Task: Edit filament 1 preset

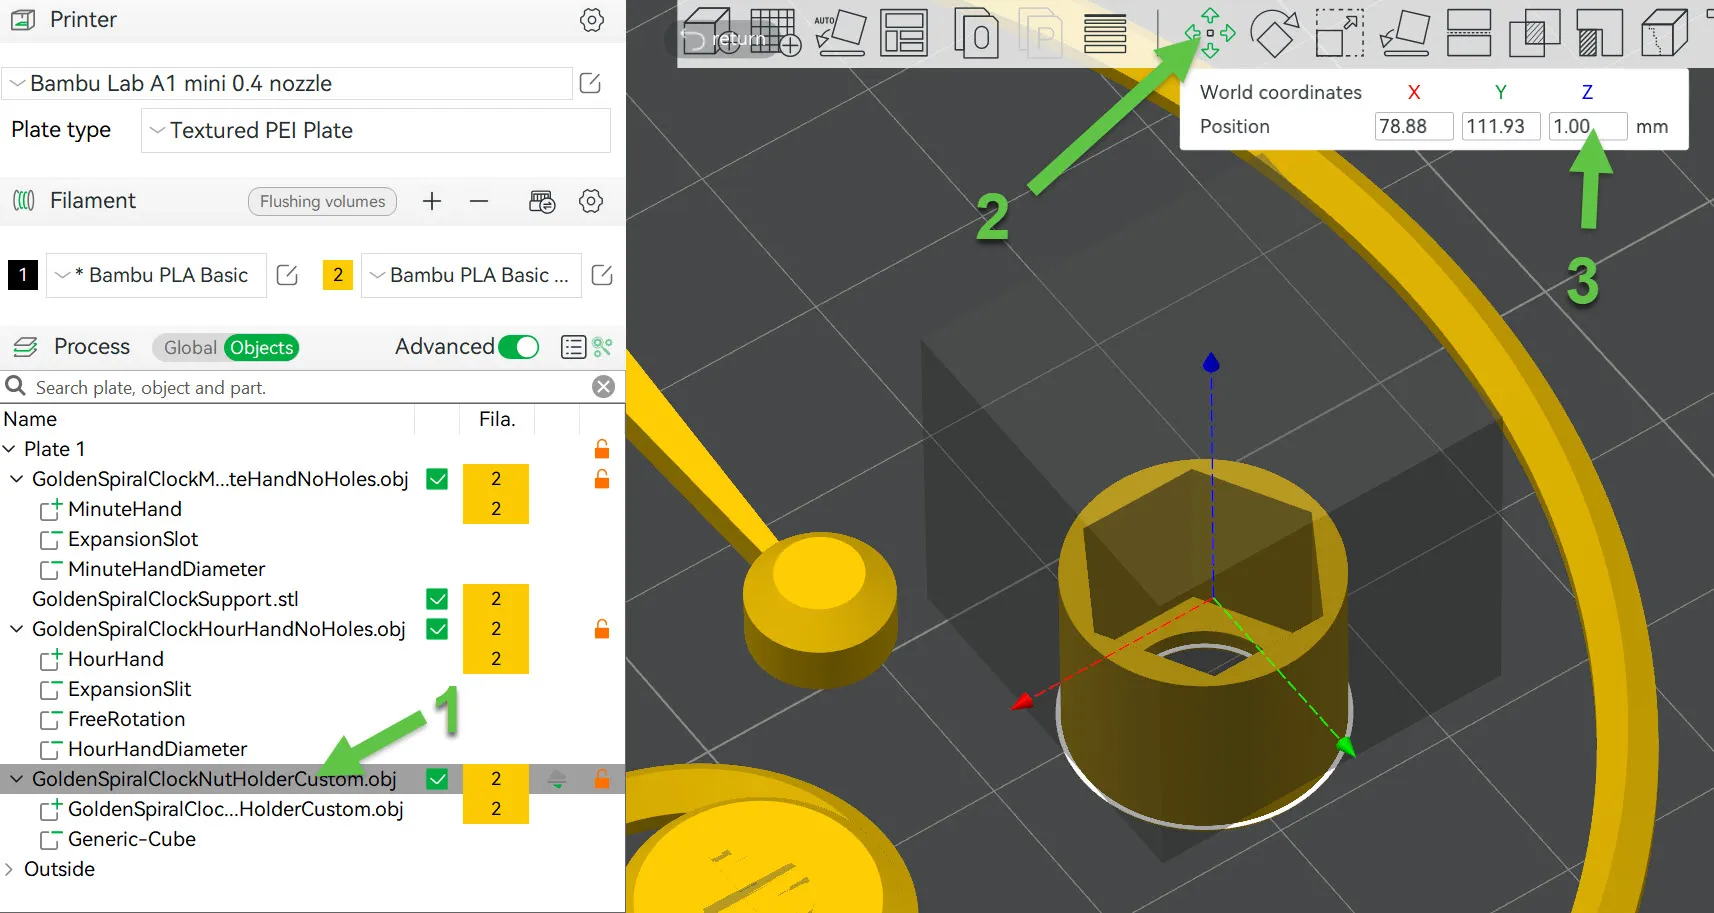Action: 287,275
